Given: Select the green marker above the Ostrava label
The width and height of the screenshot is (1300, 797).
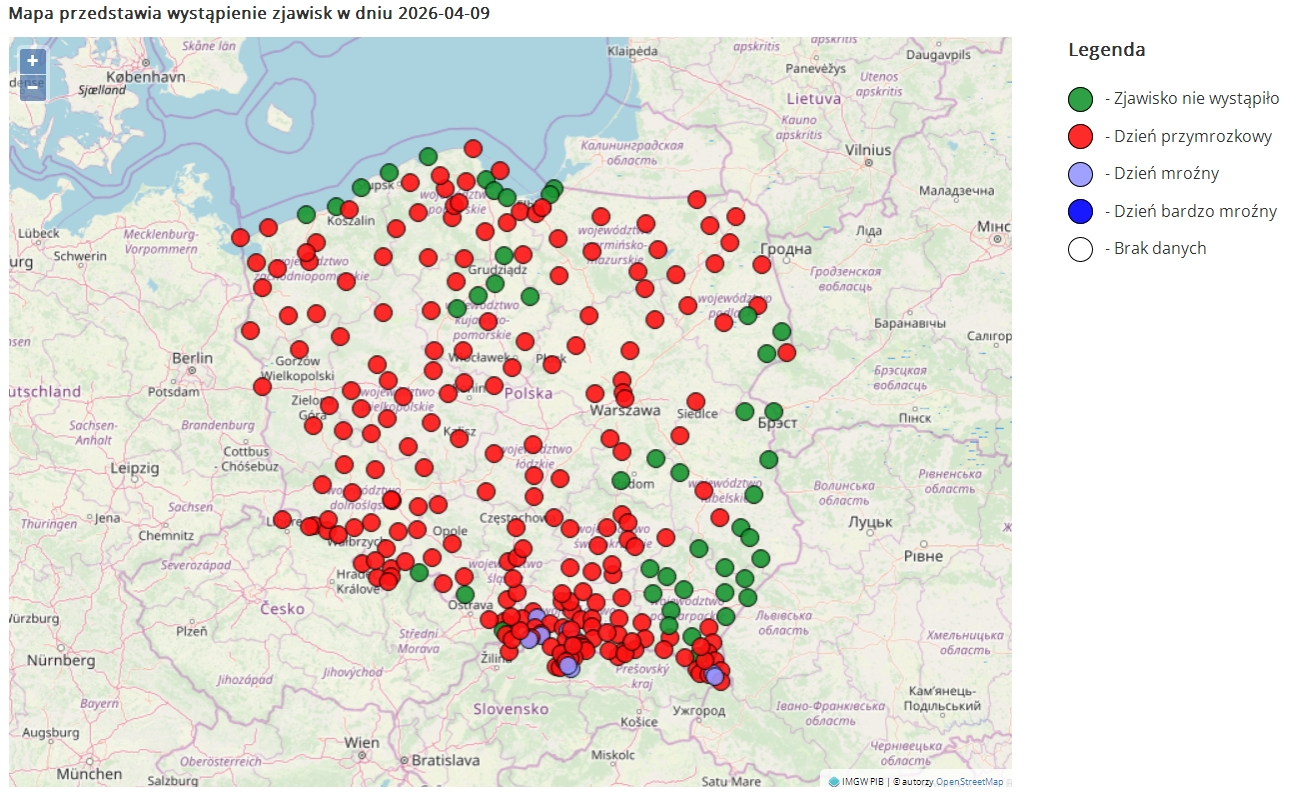Looking at the screenshot, I should (x=465, y=594).
